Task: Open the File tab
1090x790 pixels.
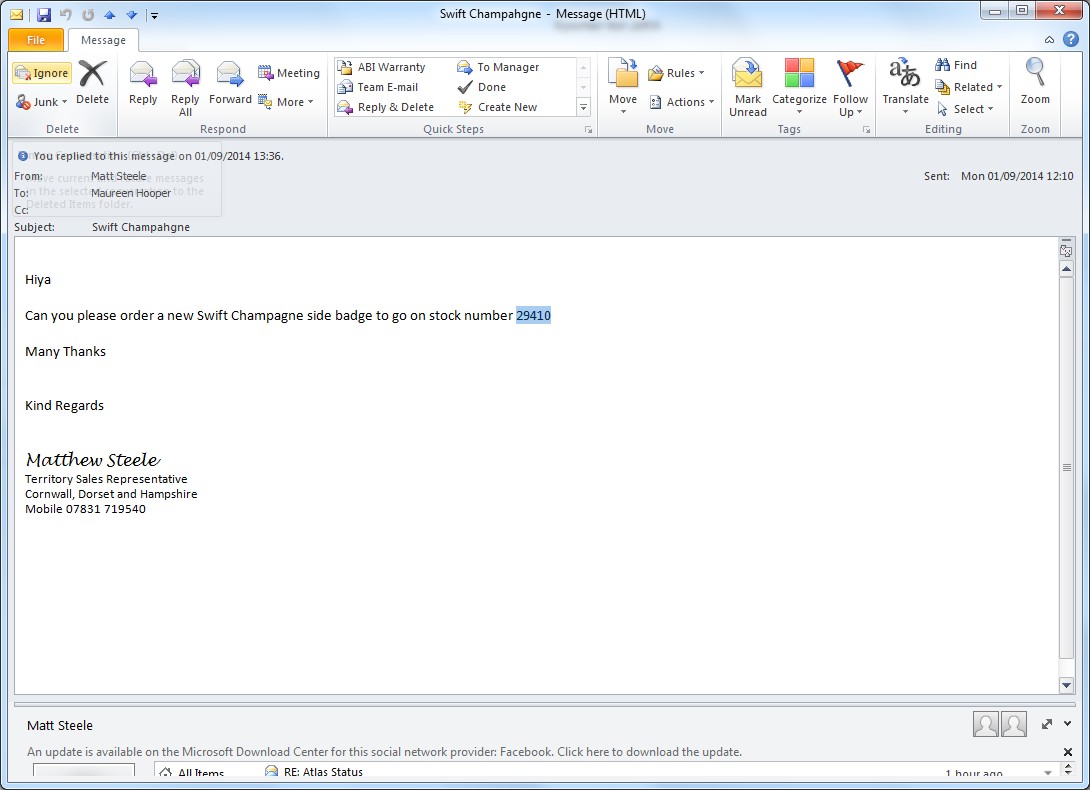Action: point(36,40)
